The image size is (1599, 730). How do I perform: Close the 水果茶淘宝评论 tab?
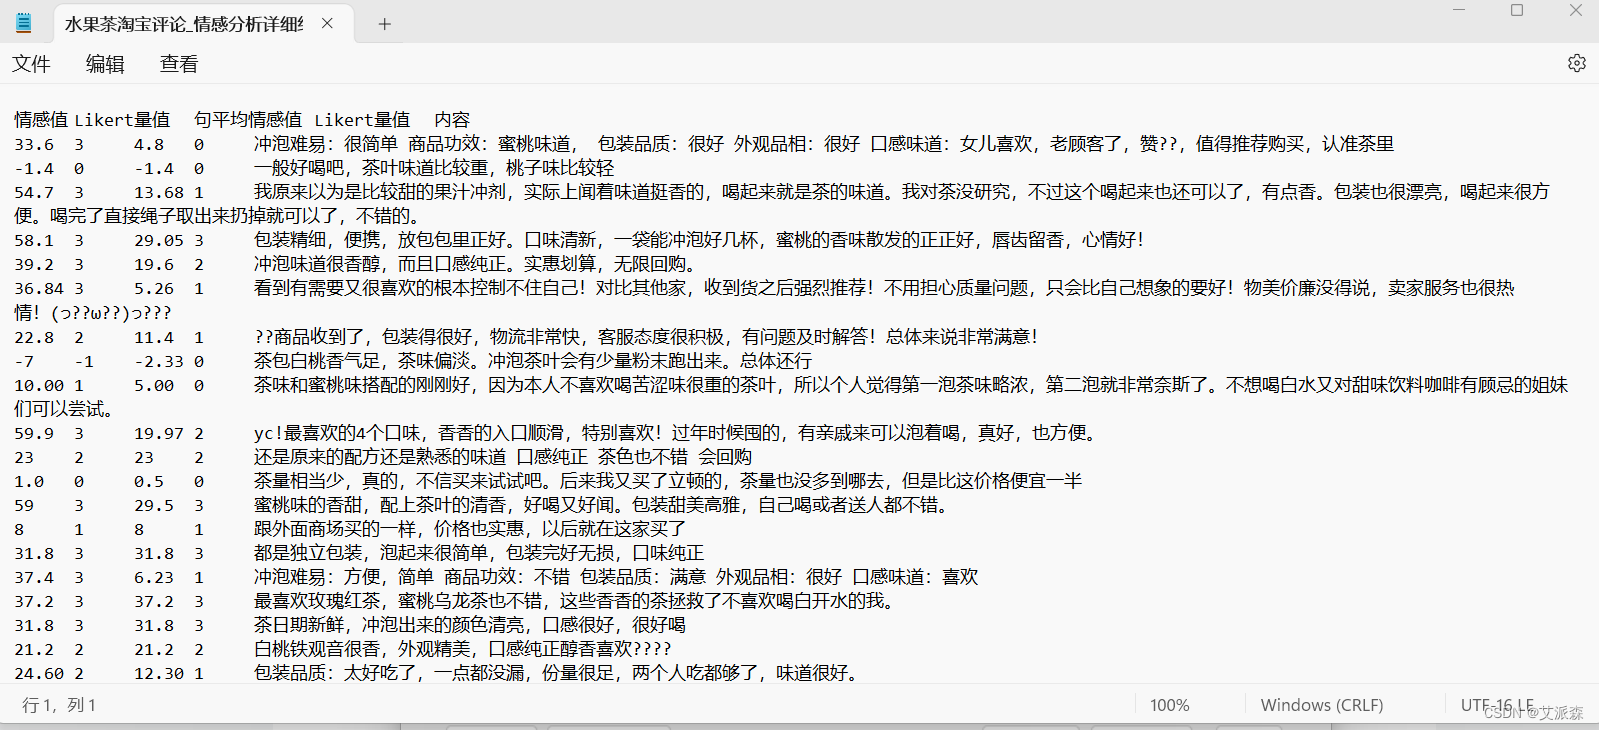tap(327, 23)
